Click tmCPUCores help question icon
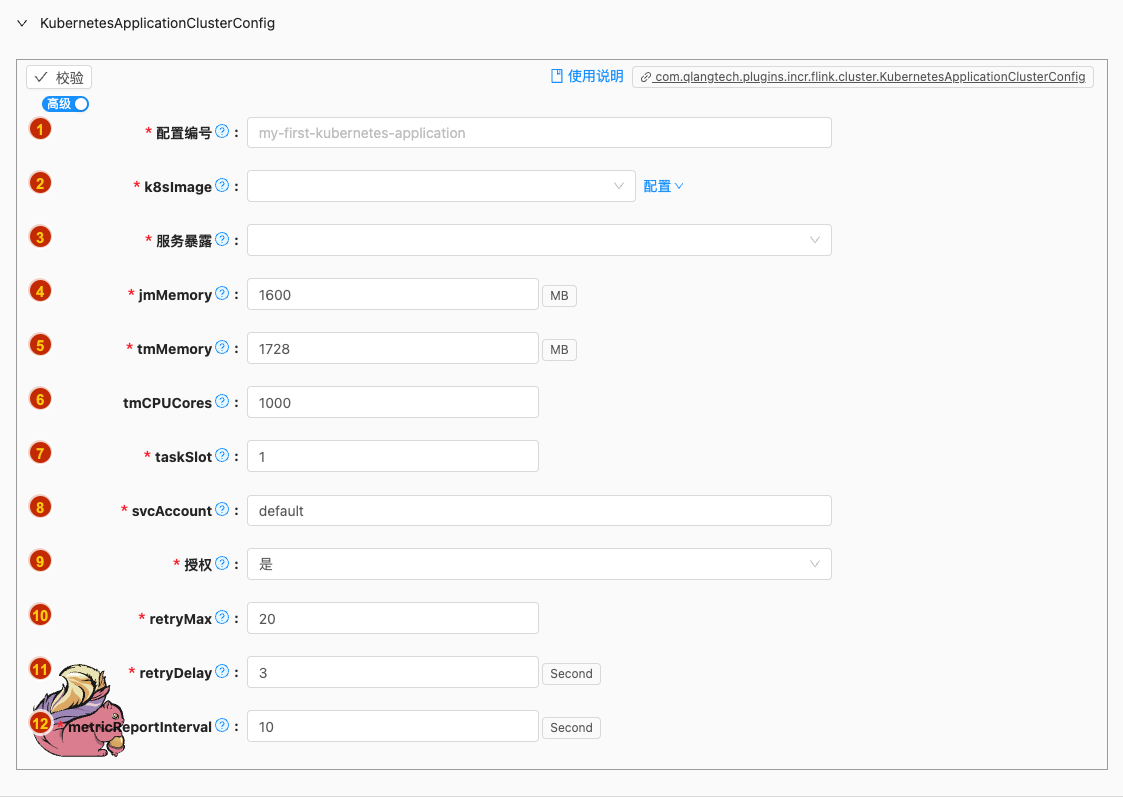Image resolution: width=1123 pixels, height=797 pixels. (222, 402)
